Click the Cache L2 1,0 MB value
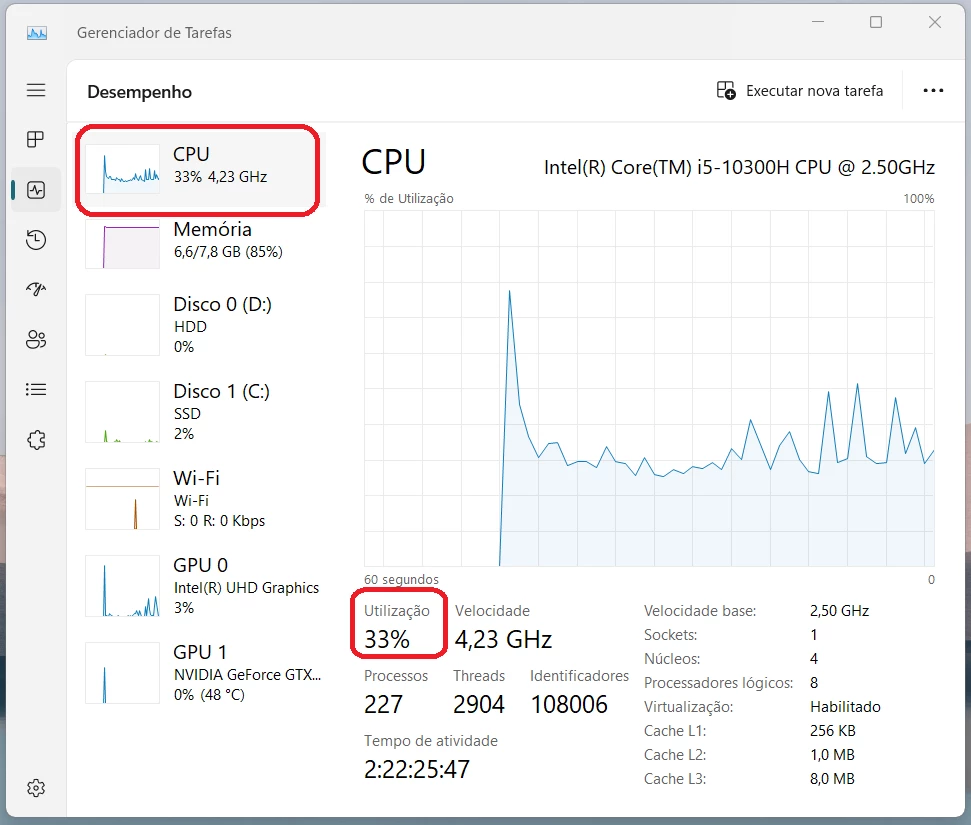The height and width of the screenshot is (825, 971). 832,755
